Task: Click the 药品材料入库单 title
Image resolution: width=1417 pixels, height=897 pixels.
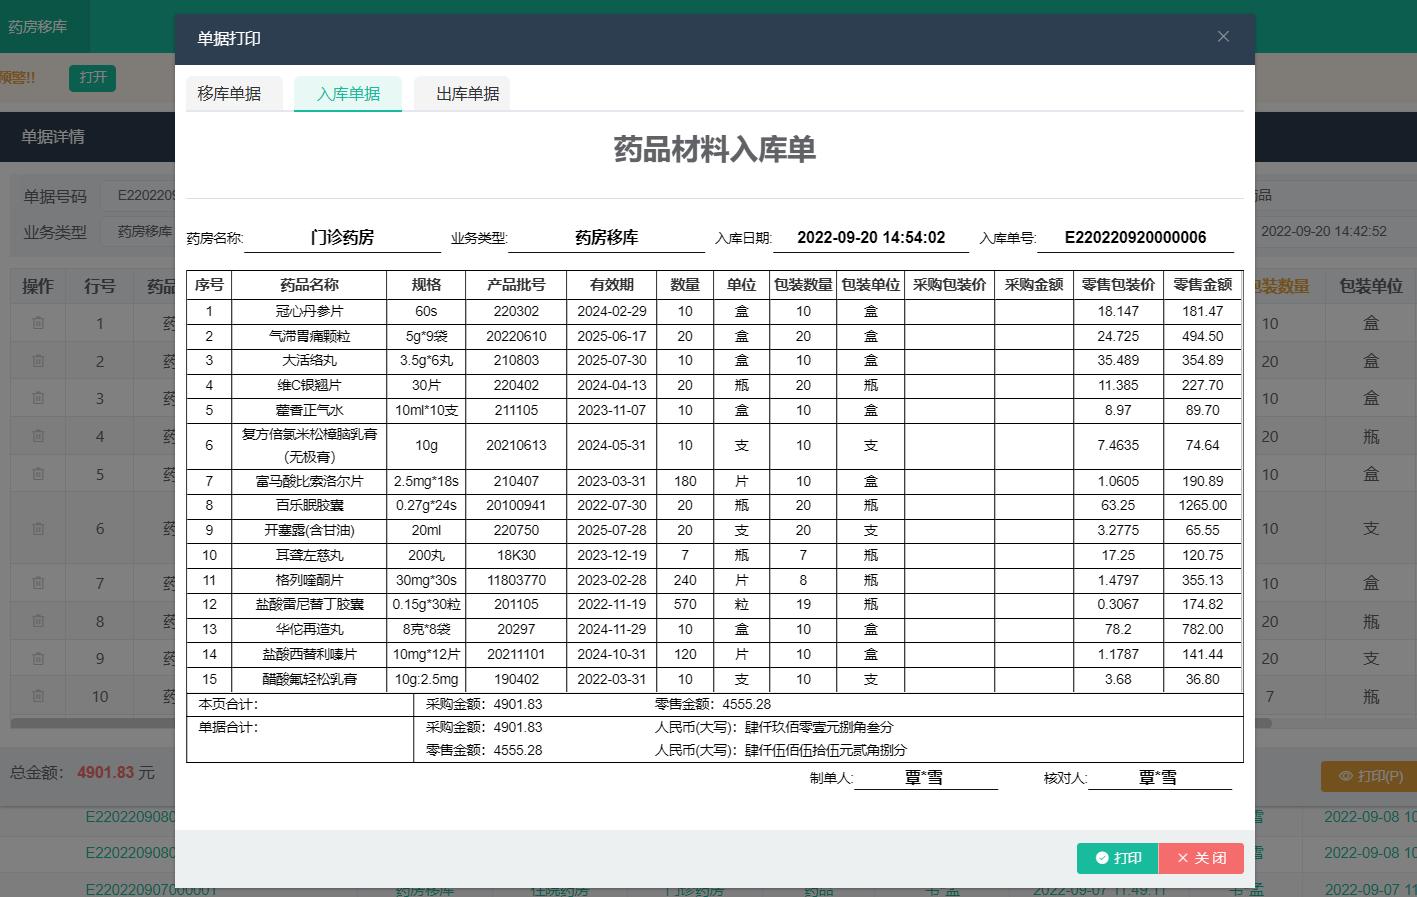Action: pyautogui.click(x=715, y=150)
